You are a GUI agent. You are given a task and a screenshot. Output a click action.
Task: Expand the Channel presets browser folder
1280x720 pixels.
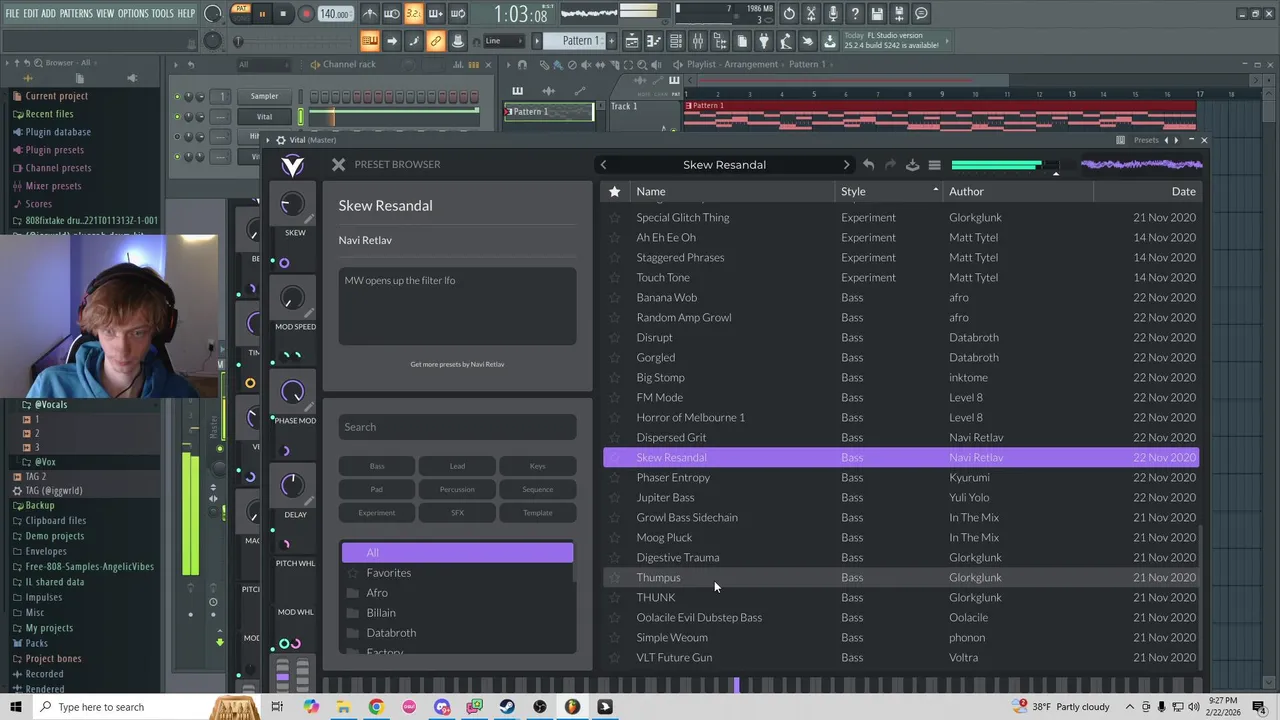click(x=58, y=168)
